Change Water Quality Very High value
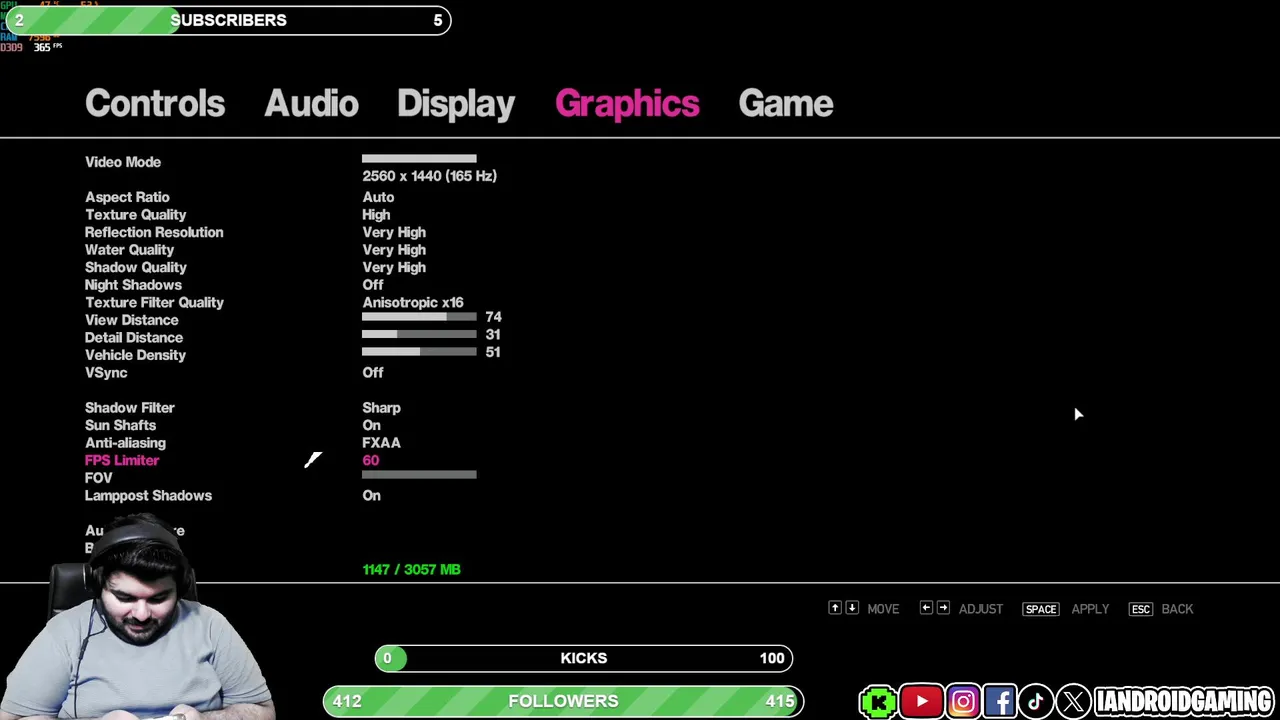 point(394,250)
